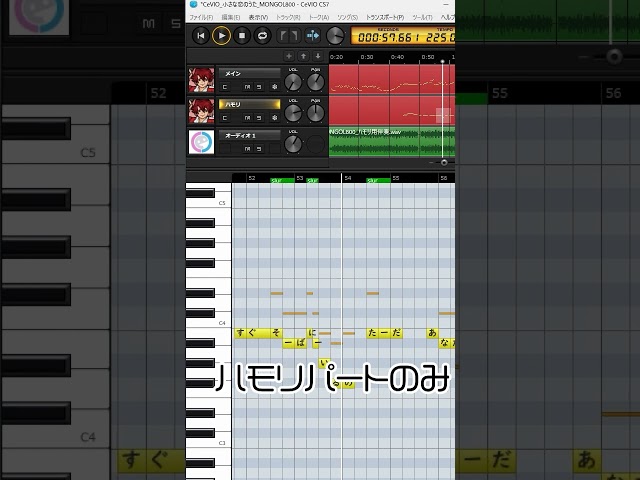Select the note with lyric ーば
This screenshot has width=640, height=480.
pos(294,343)
